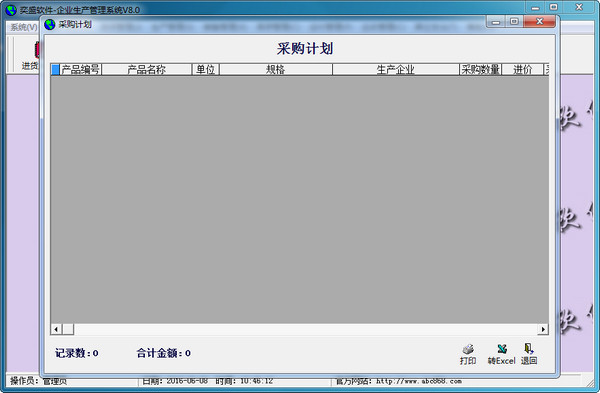Click the scrollbar left arrow
Viewport: 600px width, 393px height.
pyautogui.click(x=56, y=329)
